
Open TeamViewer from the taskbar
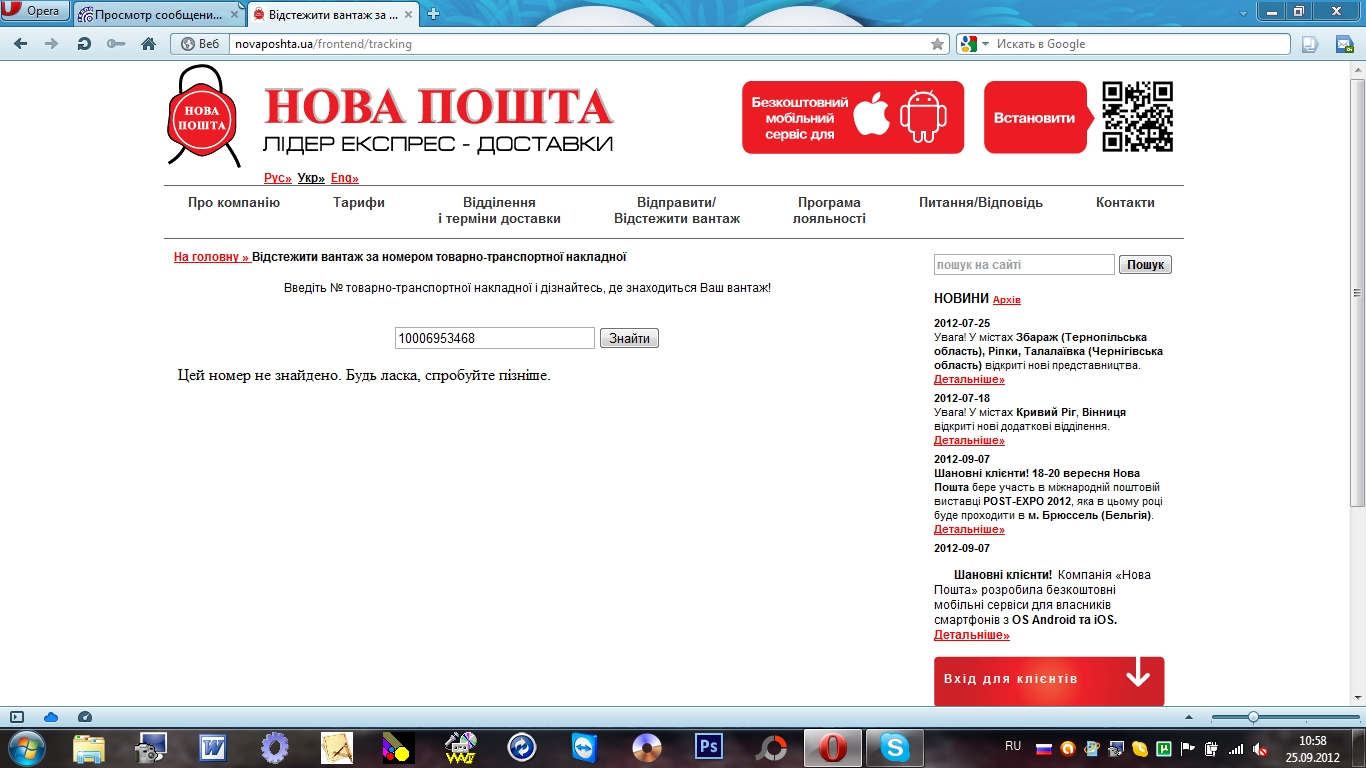coord(583,747)
